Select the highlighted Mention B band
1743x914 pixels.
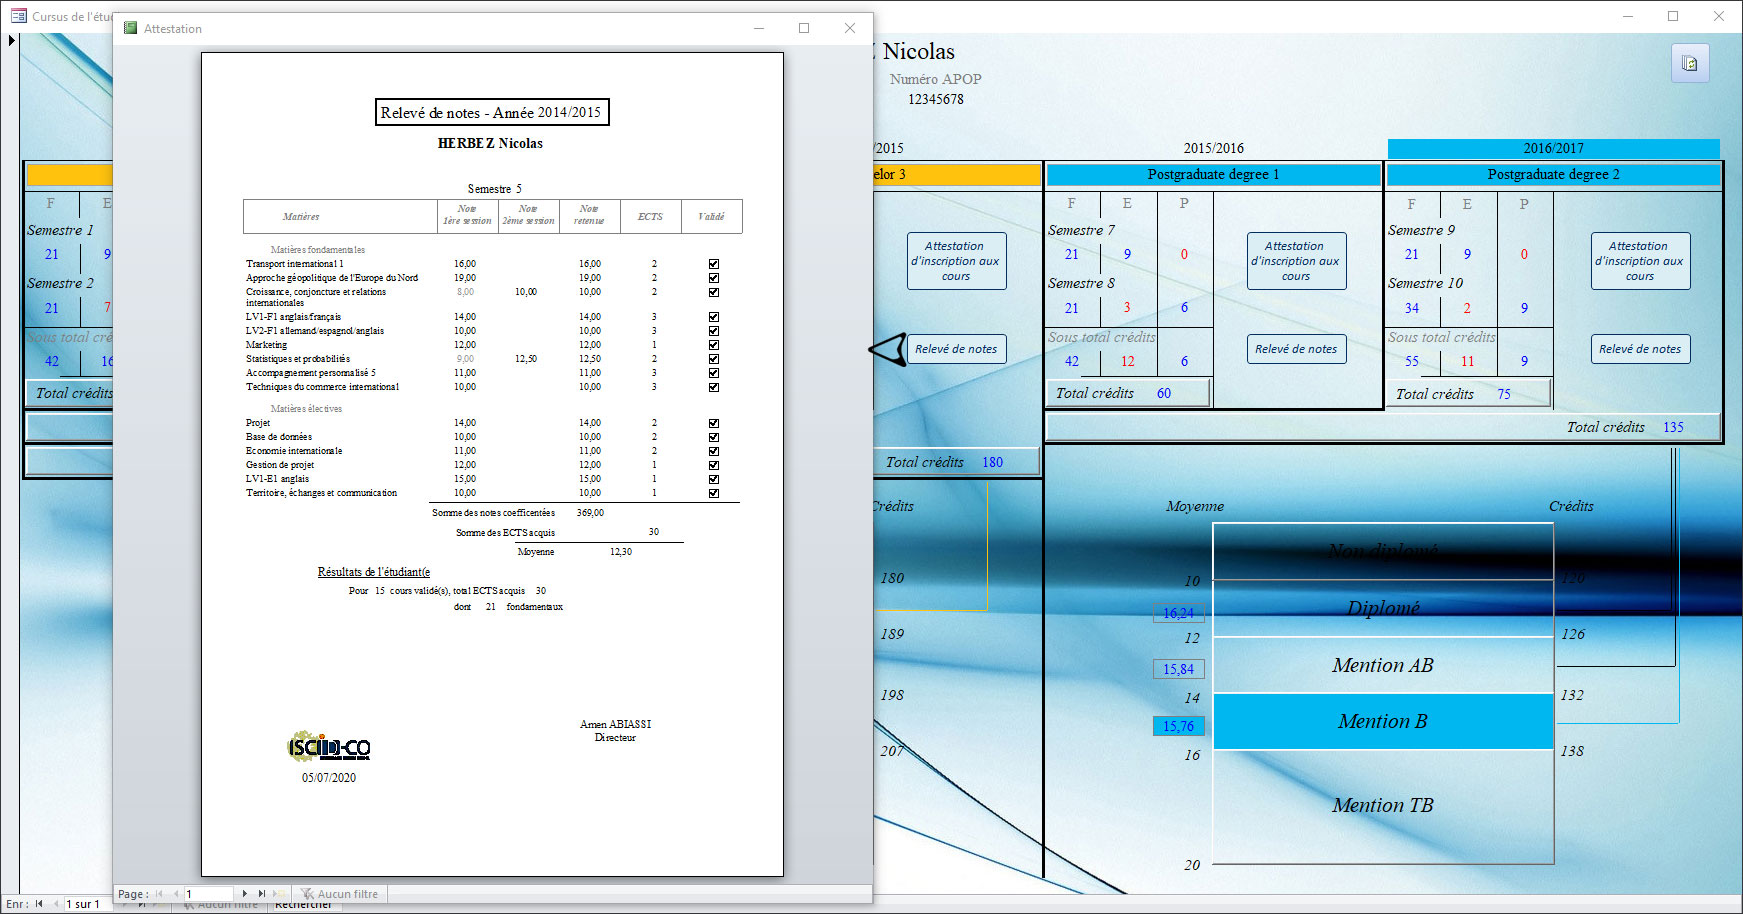coord(1383,721)
